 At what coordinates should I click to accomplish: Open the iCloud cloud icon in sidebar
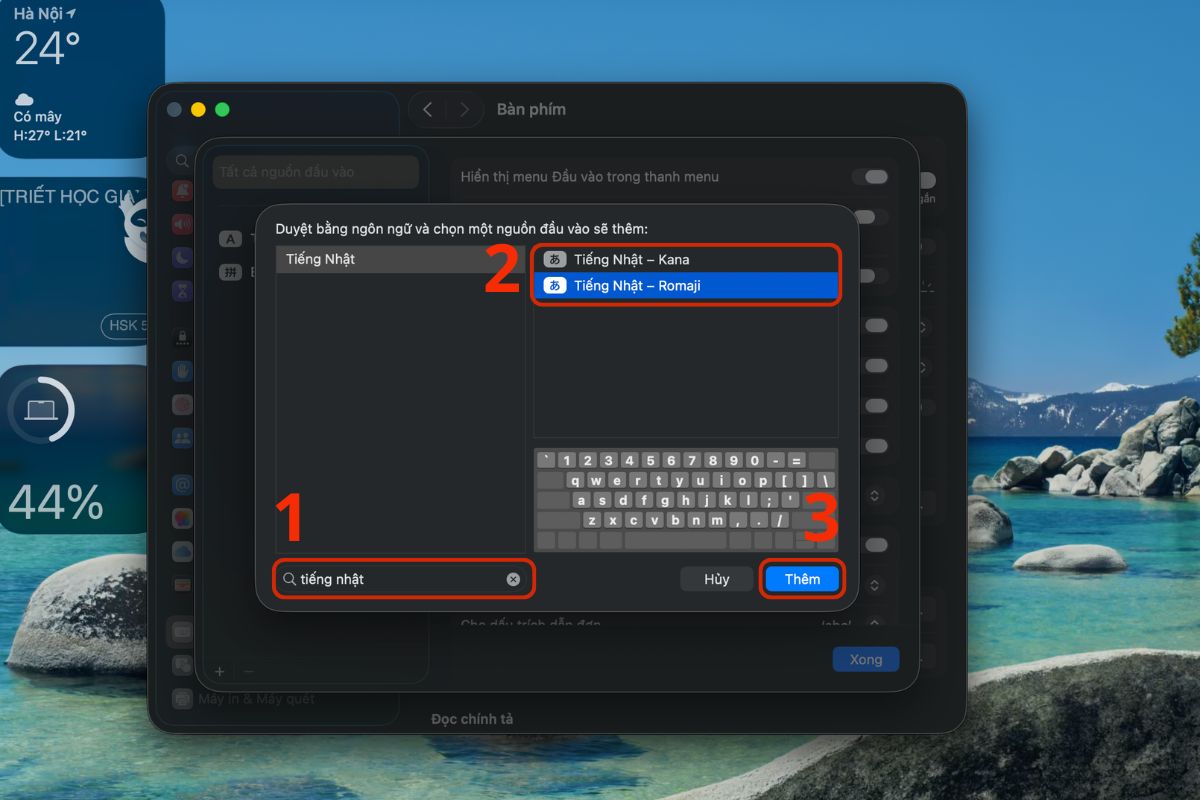coord(182,551)
